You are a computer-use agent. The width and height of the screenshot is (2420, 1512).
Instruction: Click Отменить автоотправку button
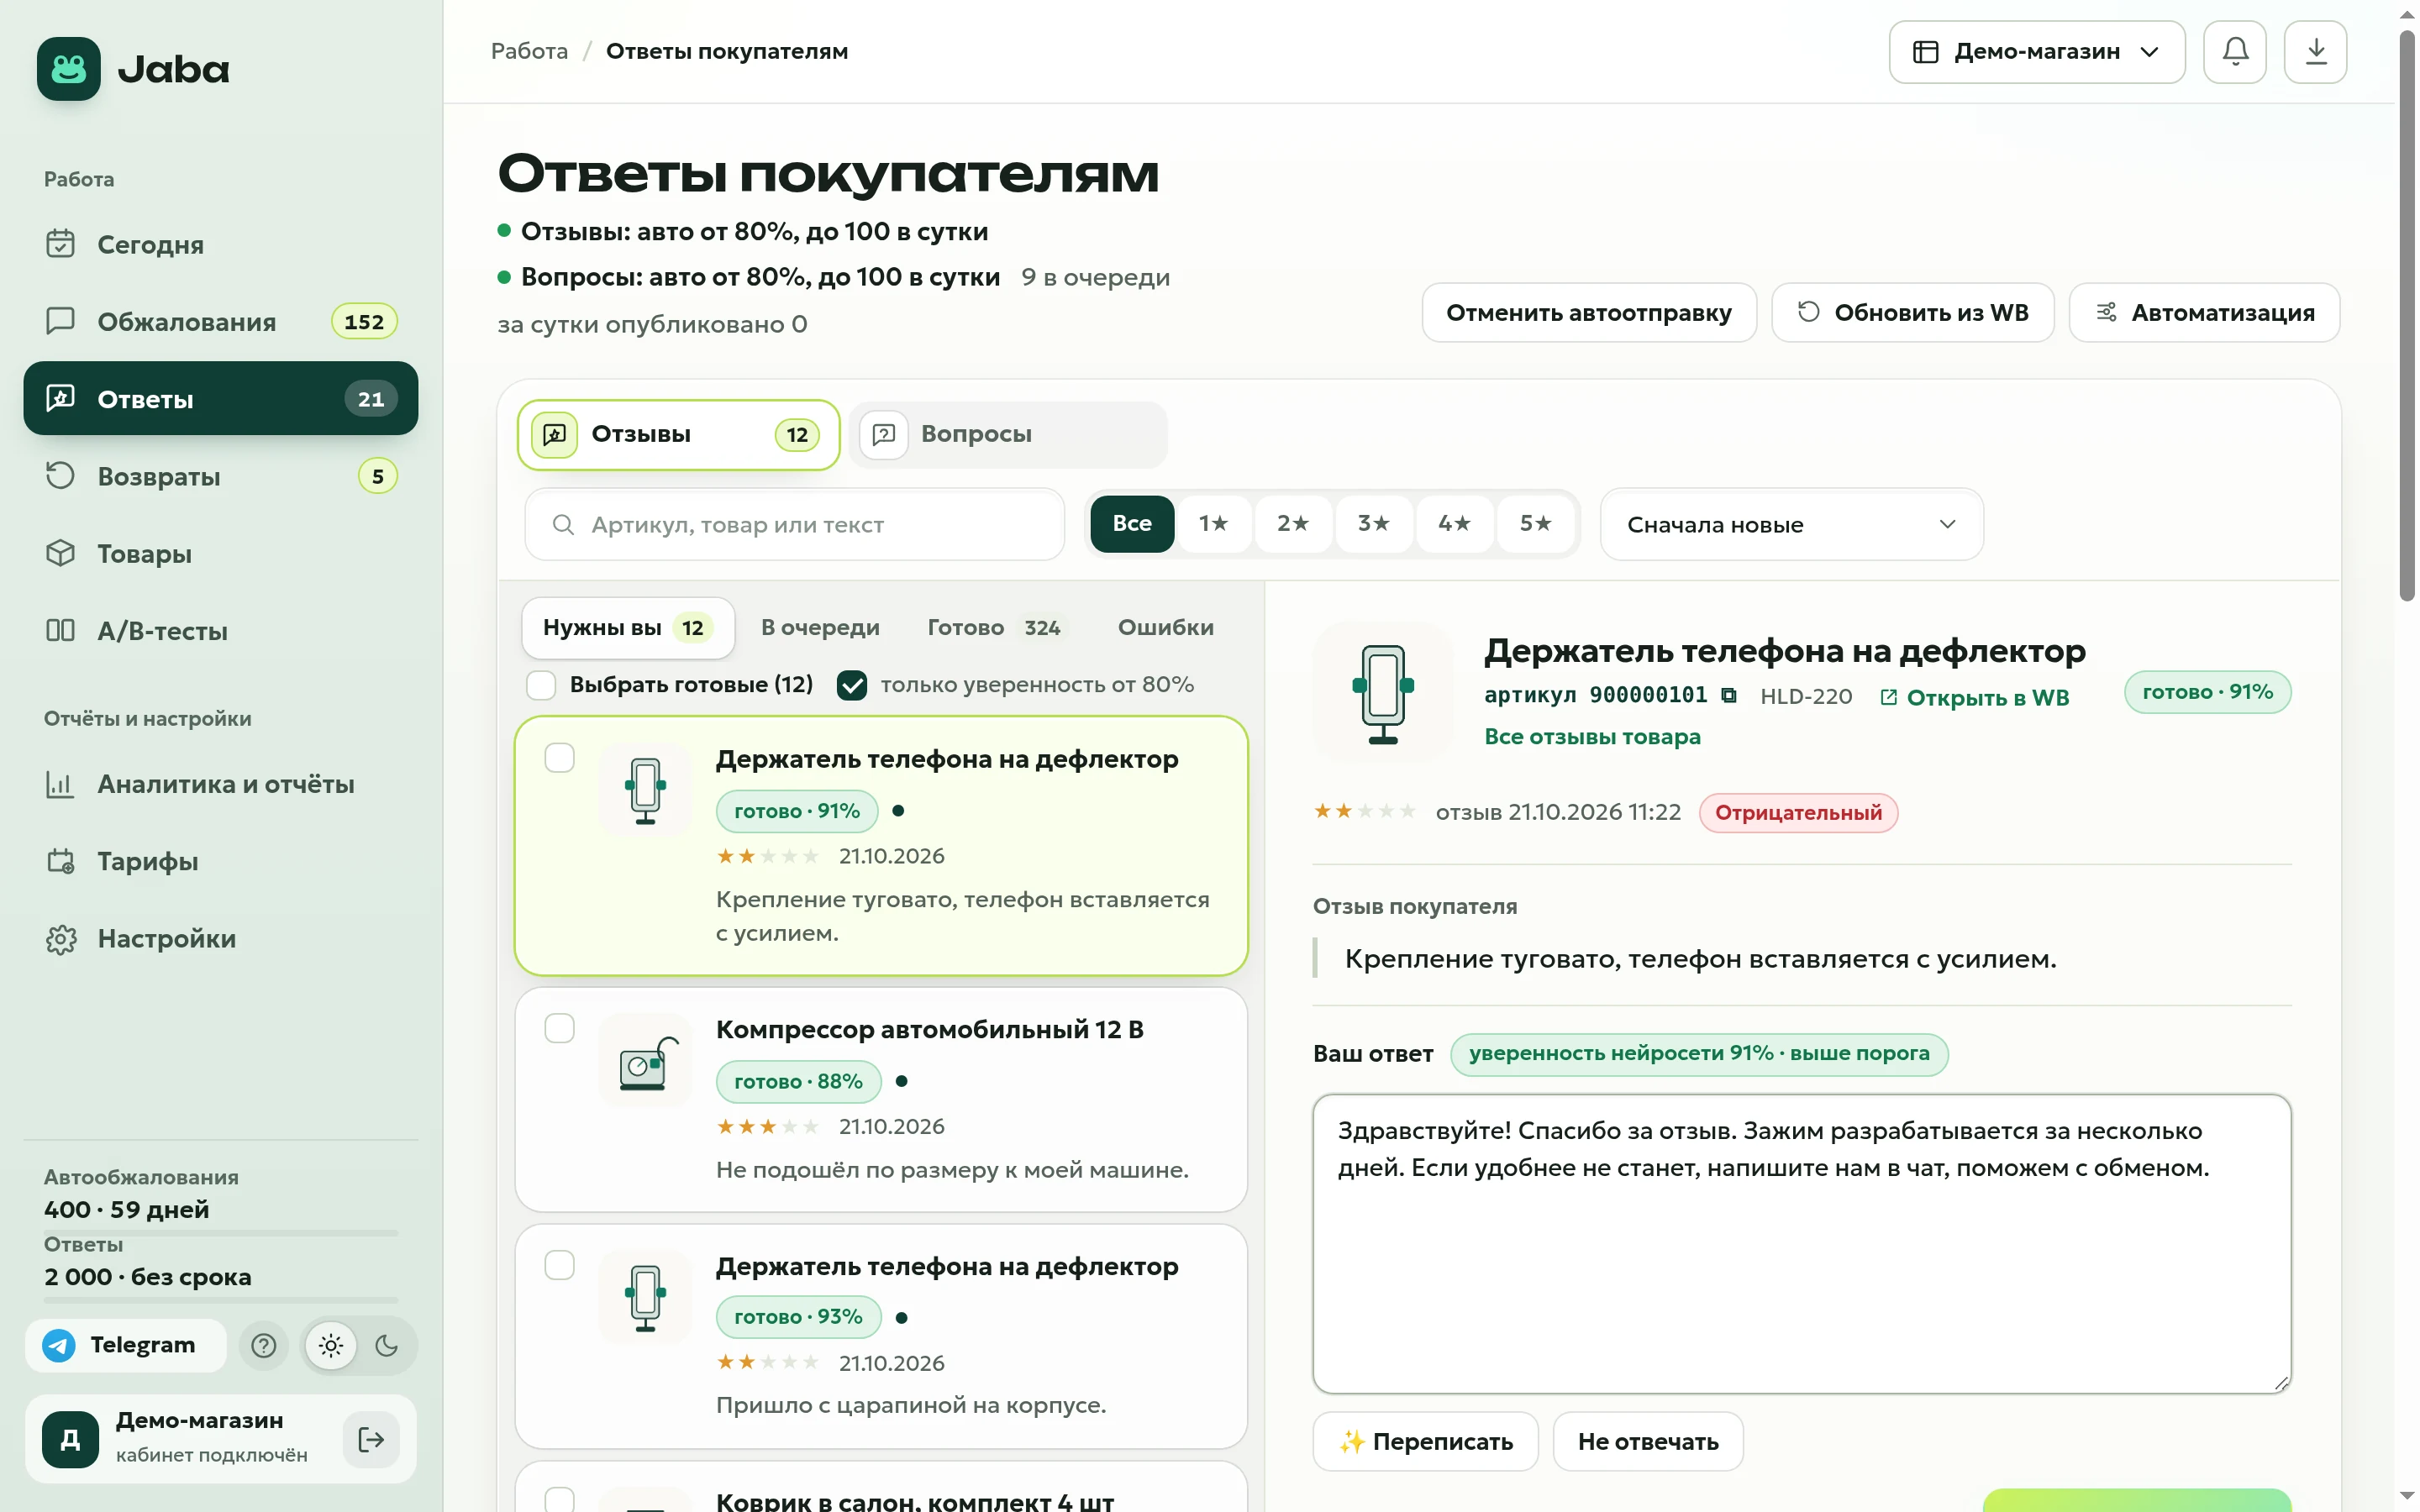(1588, 313)
